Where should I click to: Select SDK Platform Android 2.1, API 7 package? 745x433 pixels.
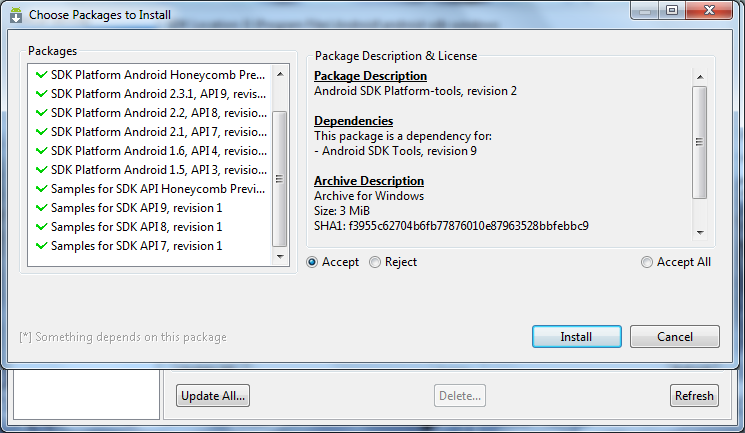[158, 132]
